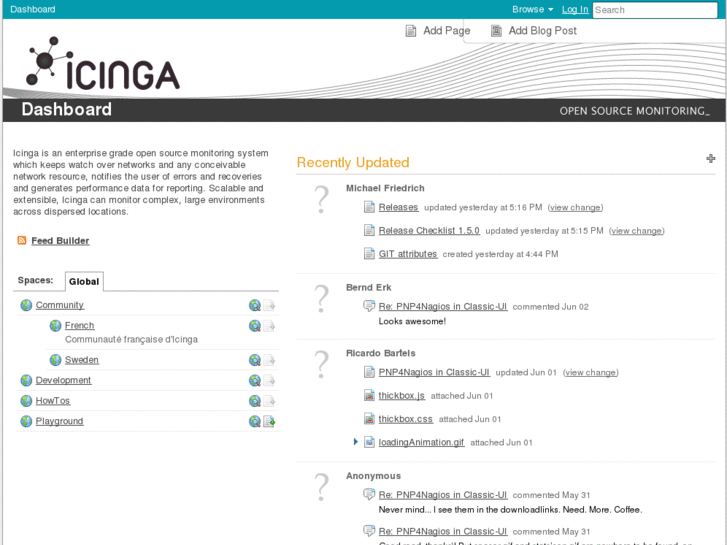View change for PNP4Nagios in Classic-UI
This screenshot has height=545, width=727.
[591, 372]
